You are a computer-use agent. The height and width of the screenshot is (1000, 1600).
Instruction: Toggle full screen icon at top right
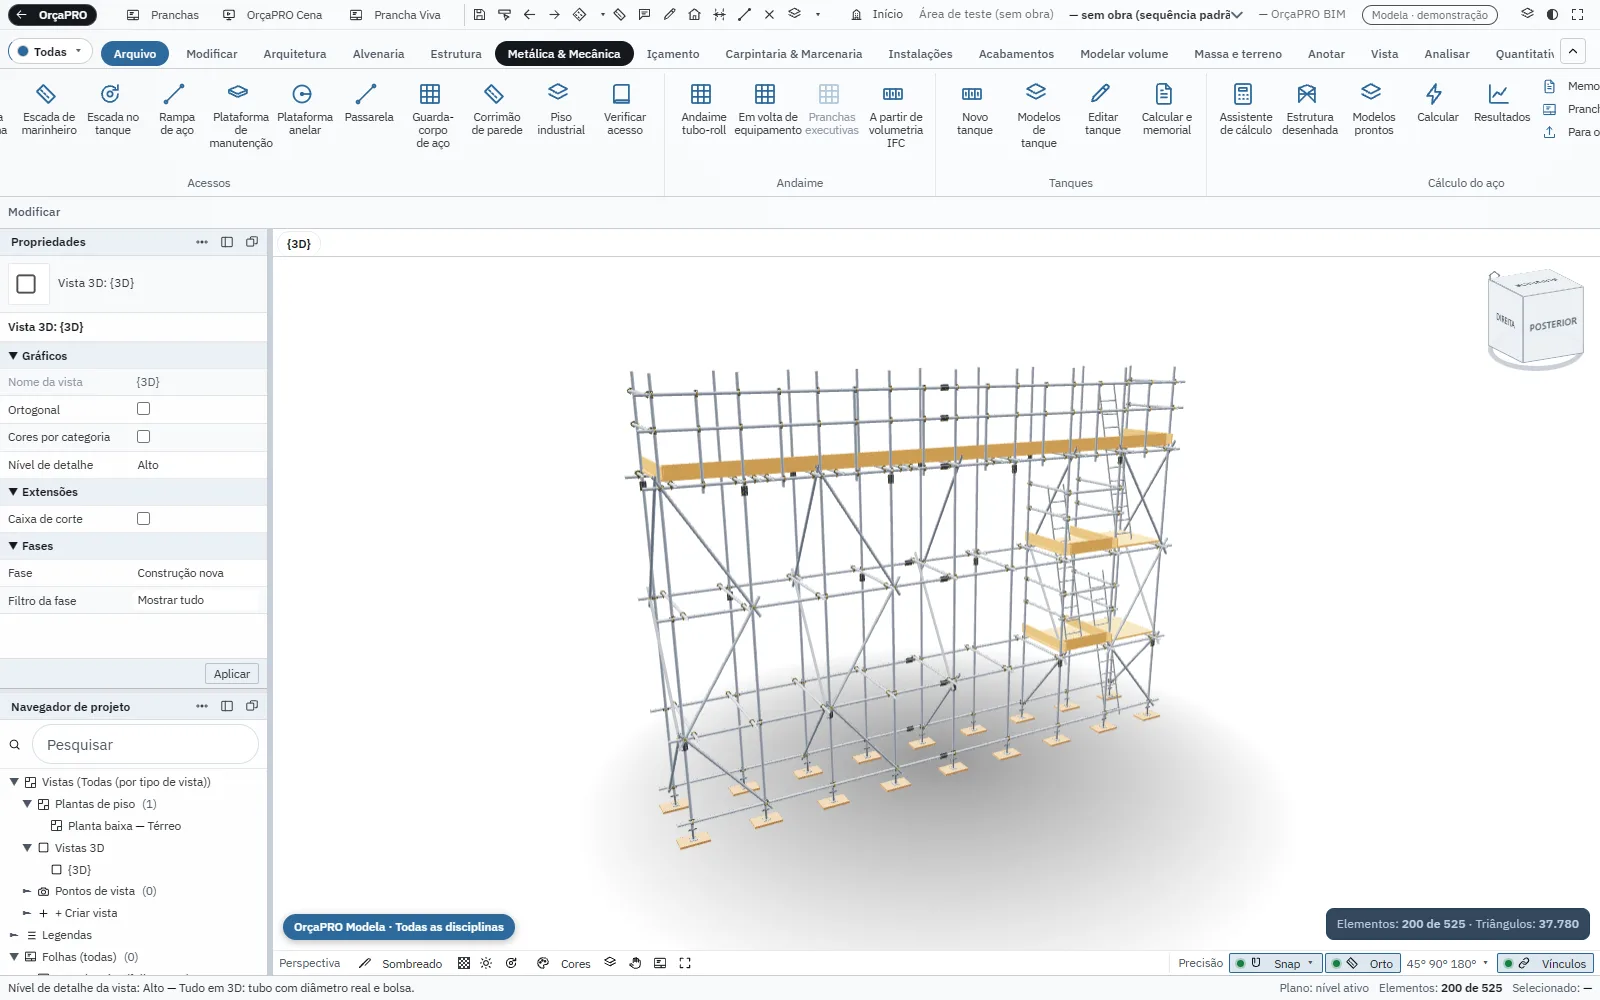(x=1577, y=15)
